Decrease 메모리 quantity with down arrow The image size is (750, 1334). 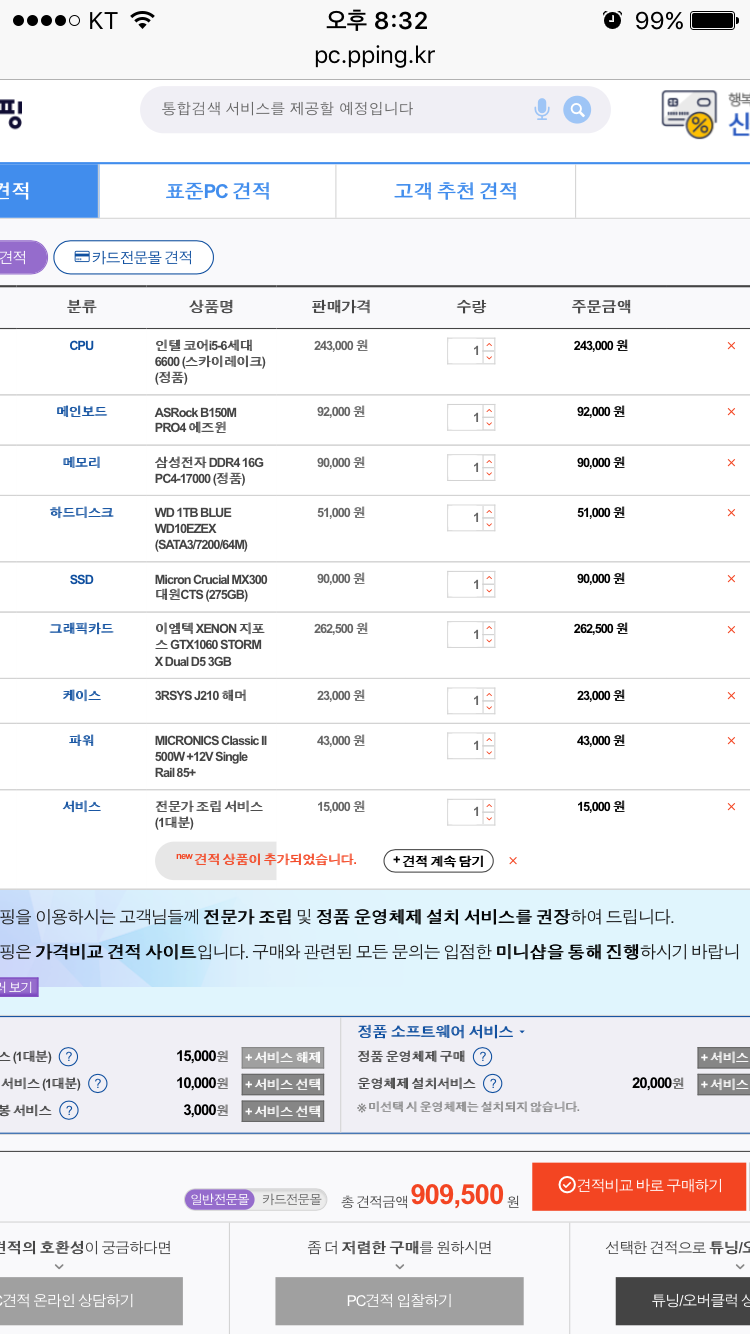(x=489, y=474)
